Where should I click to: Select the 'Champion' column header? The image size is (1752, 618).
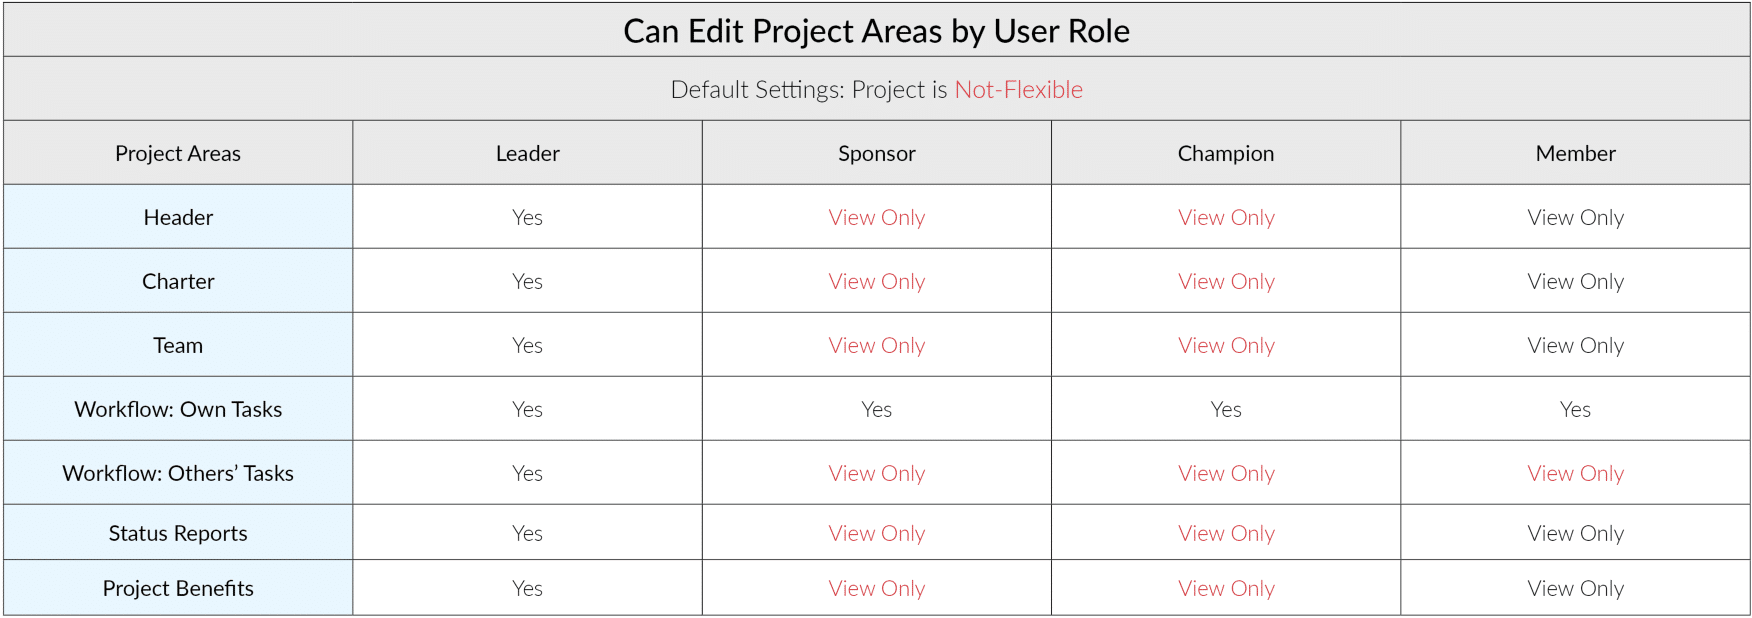click(1225, 153)
